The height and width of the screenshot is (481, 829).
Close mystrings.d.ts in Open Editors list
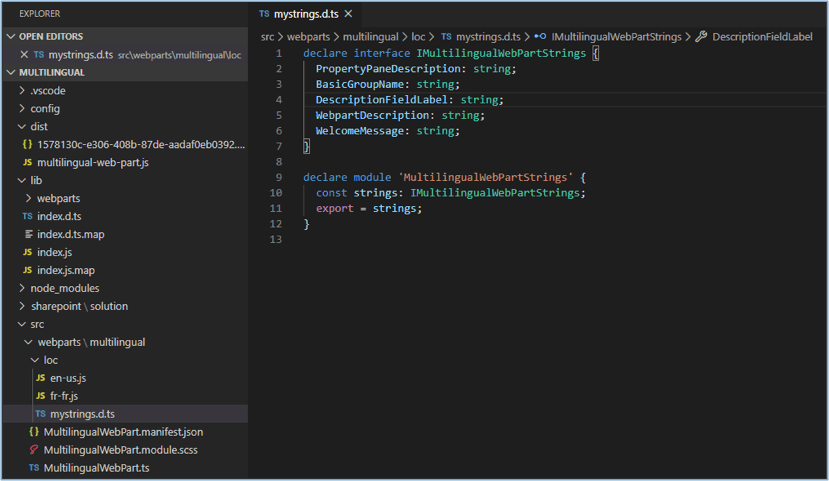[24, 54]
